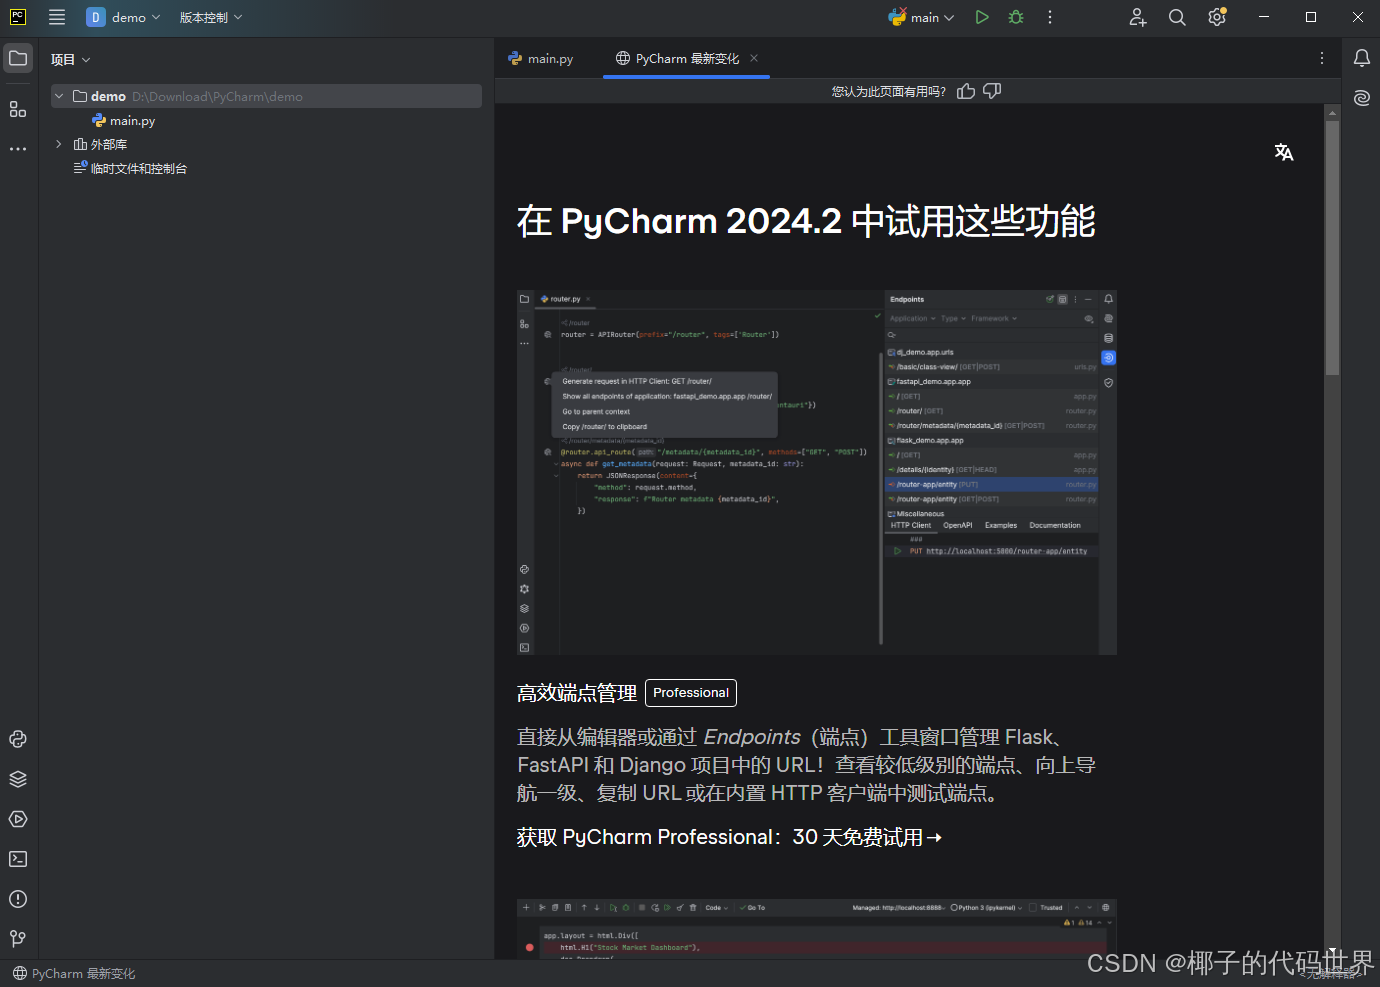Viewport: 1380px width, 987px height.
Task: Open 30 天免费试用 link
Action: pyautogui.click(x=730, y=837)
